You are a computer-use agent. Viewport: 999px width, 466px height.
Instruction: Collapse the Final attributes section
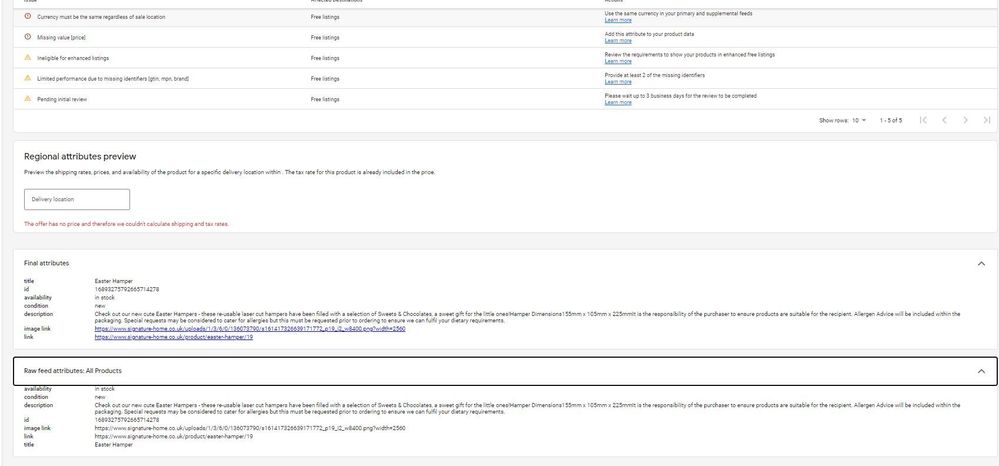[979, 262]
